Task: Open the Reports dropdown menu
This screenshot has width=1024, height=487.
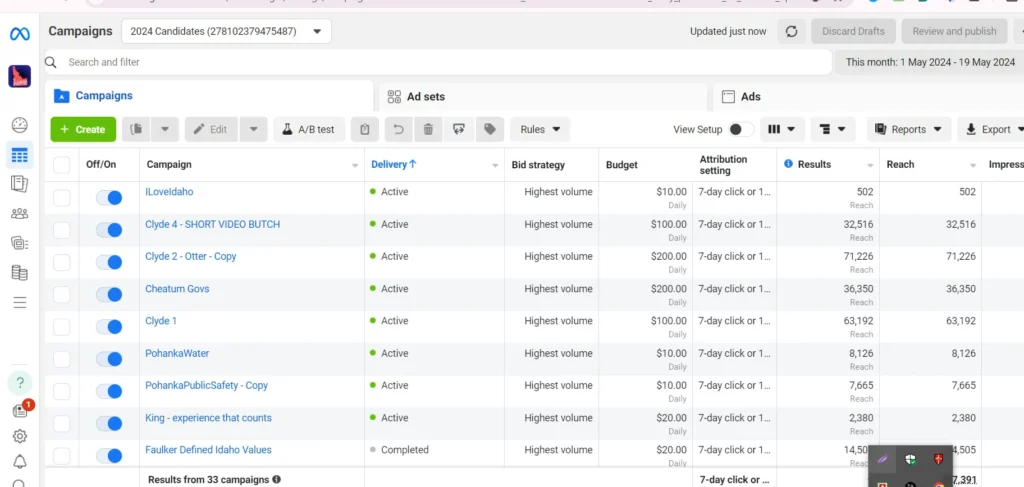Action: (908, 129)
